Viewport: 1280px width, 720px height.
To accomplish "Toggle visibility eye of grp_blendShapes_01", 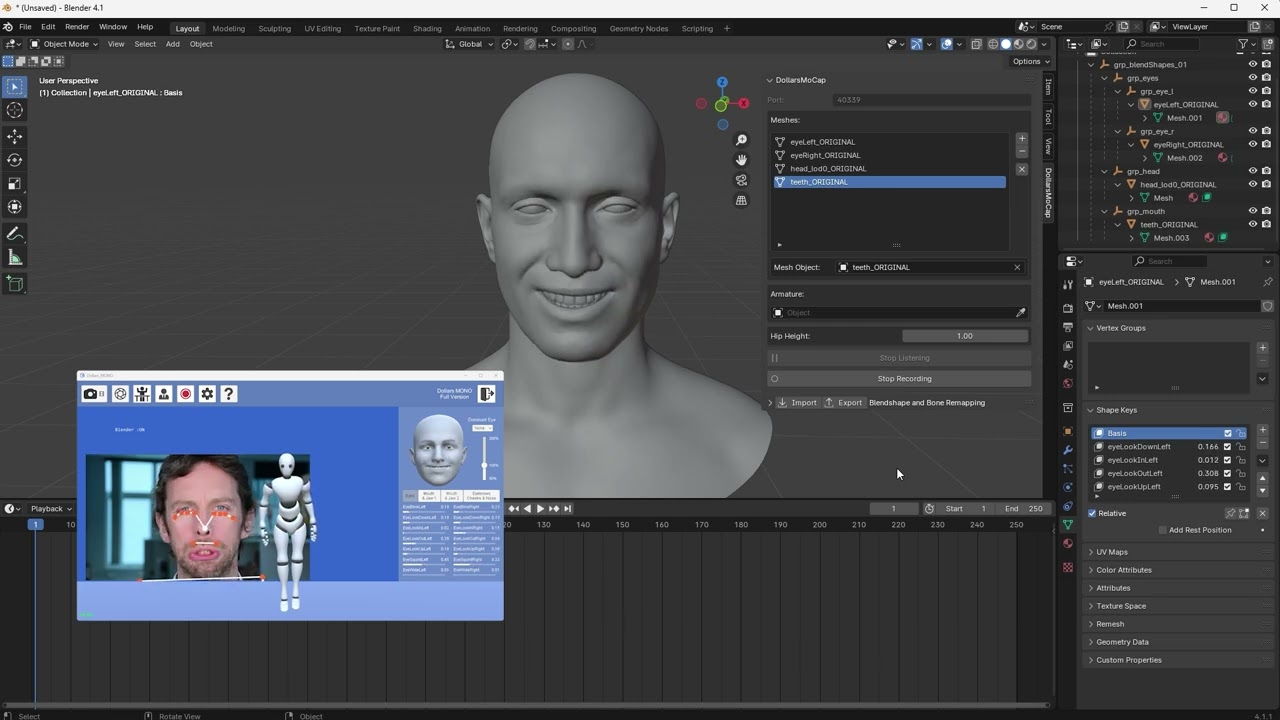I will (1252, 64).
